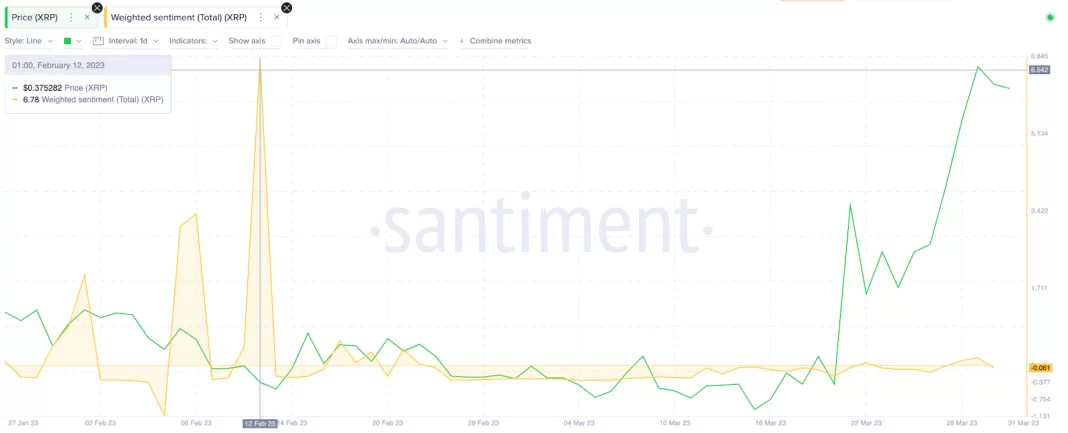This screenshot has width=1068, height=433.
Task: Click Combine metrics button
Action: tap(495, 41)
